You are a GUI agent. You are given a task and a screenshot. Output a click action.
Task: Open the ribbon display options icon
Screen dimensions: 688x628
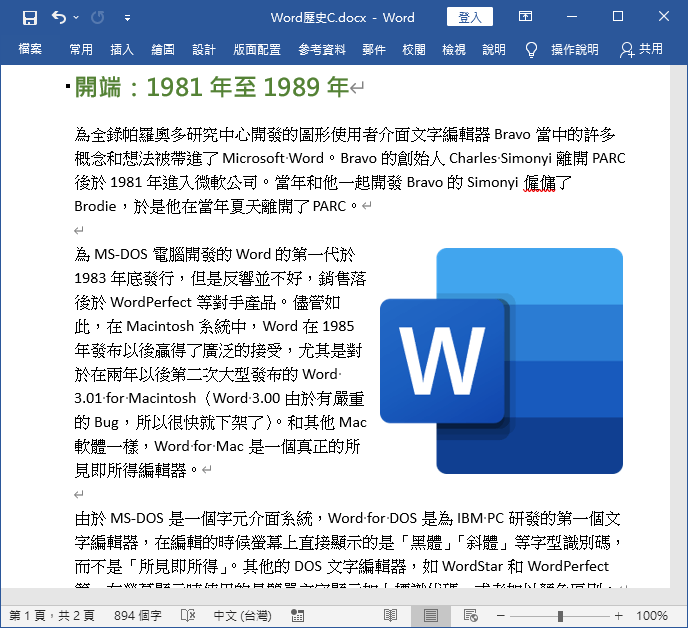point(525,17)
